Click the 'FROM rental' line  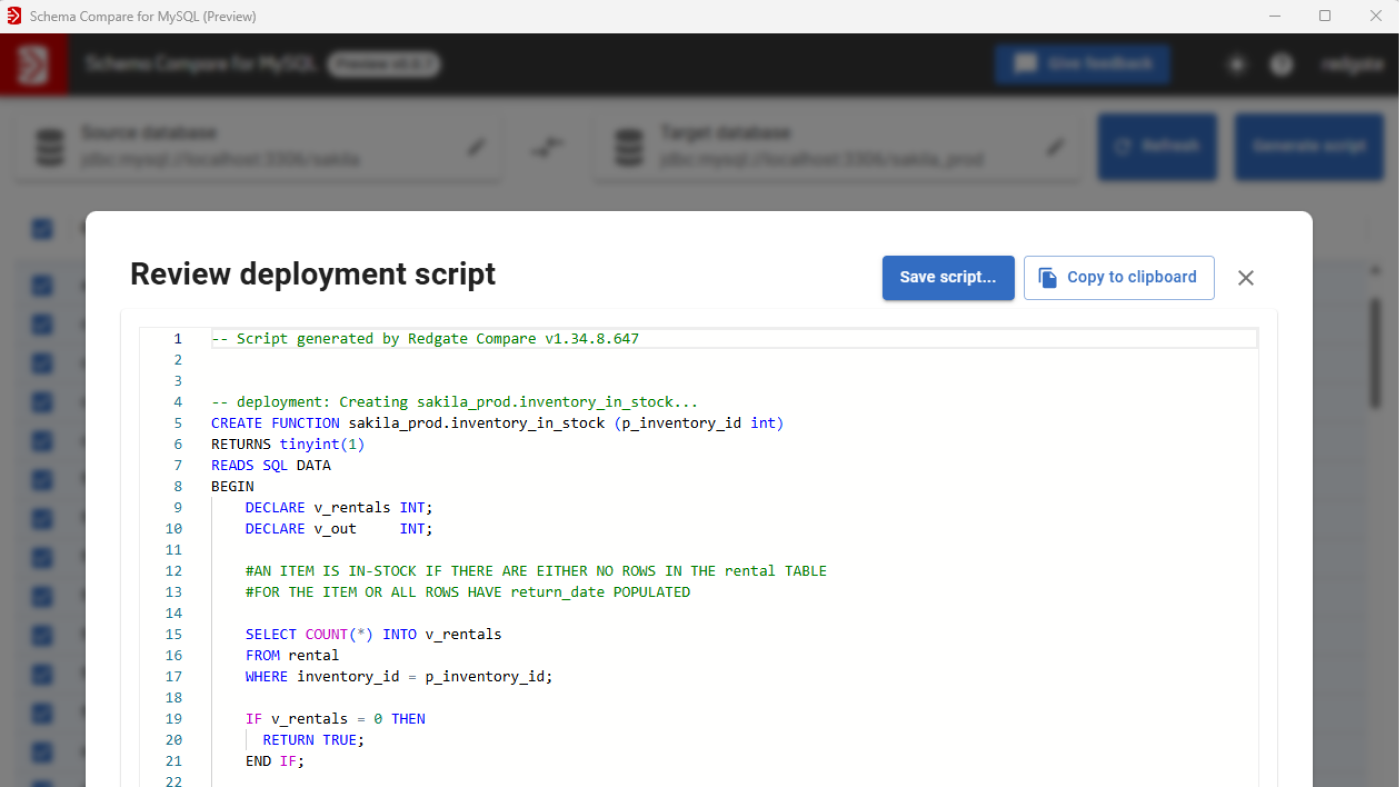pyautogui.click(x=292, y=655)
